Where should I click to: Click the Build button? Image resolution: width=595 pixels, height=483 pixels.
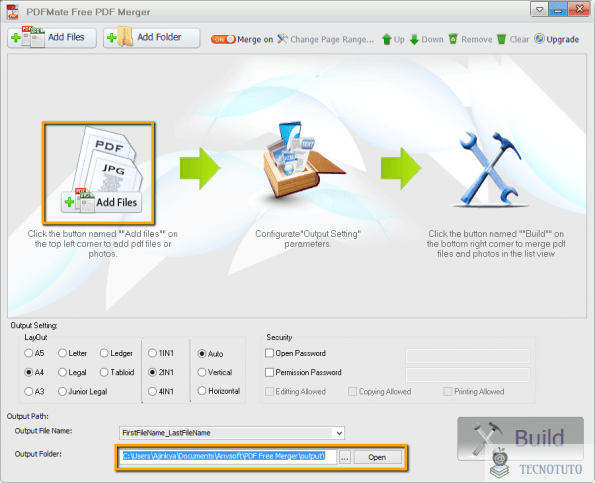[520, 438]
